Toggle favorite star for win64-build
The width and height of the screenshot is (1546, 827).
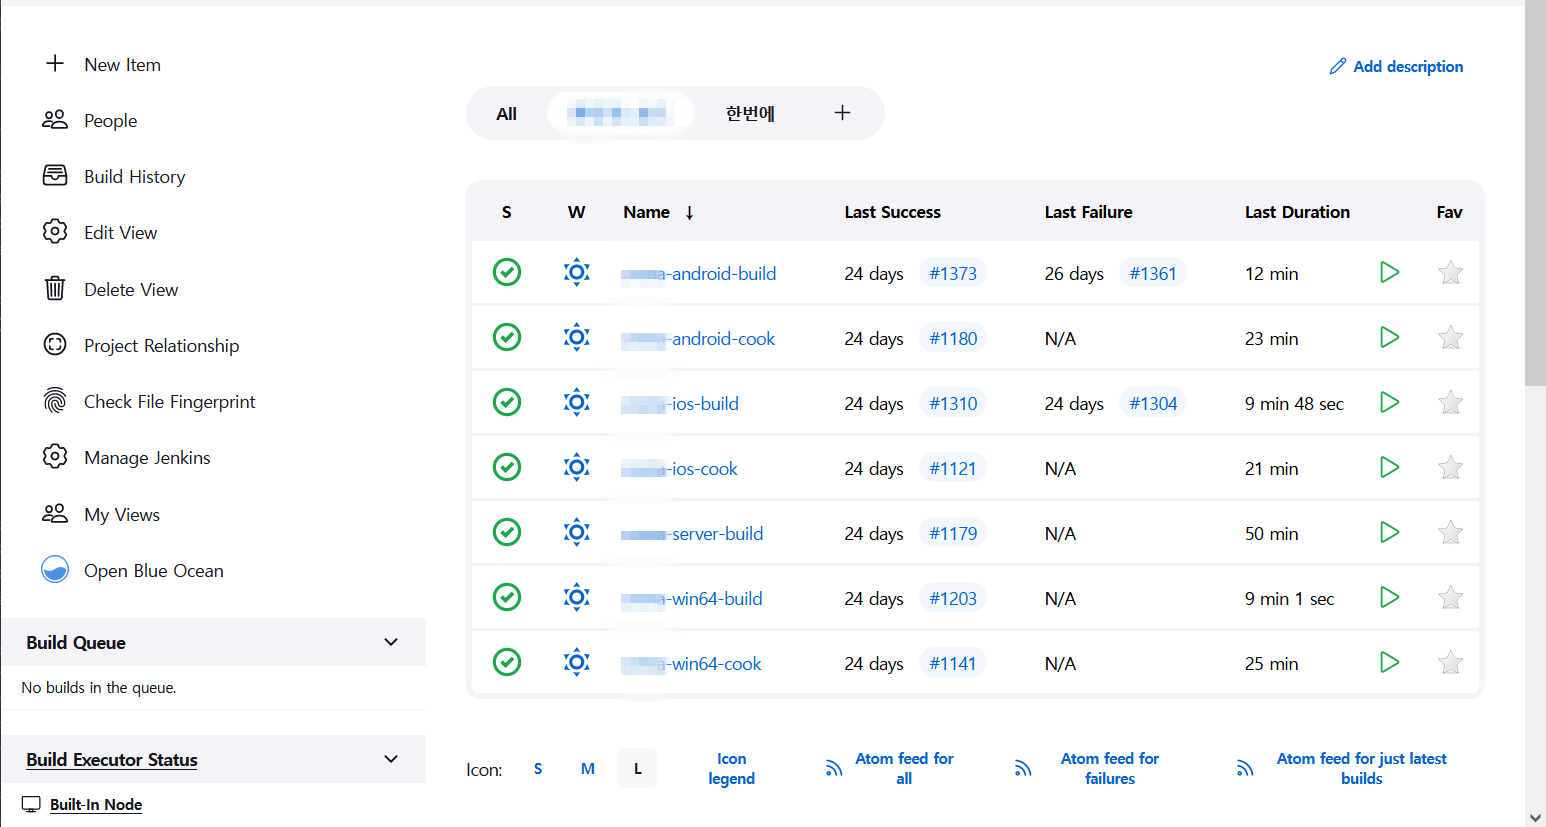pyautogui.click(x=1450, y=598)
